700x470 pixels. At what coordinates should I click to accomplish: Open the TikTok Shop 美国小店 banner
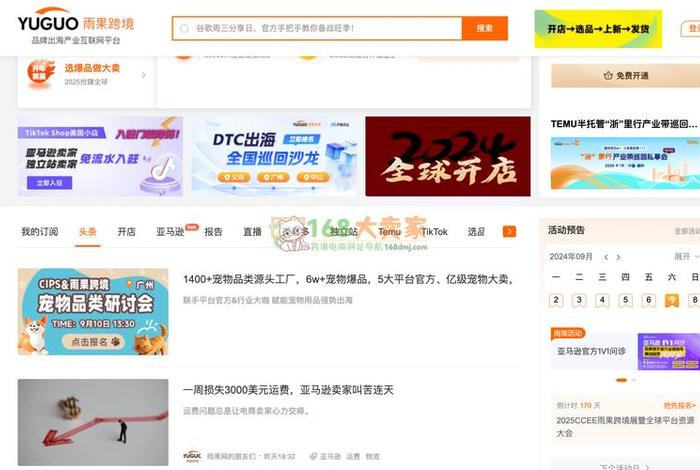click(100, 156)
